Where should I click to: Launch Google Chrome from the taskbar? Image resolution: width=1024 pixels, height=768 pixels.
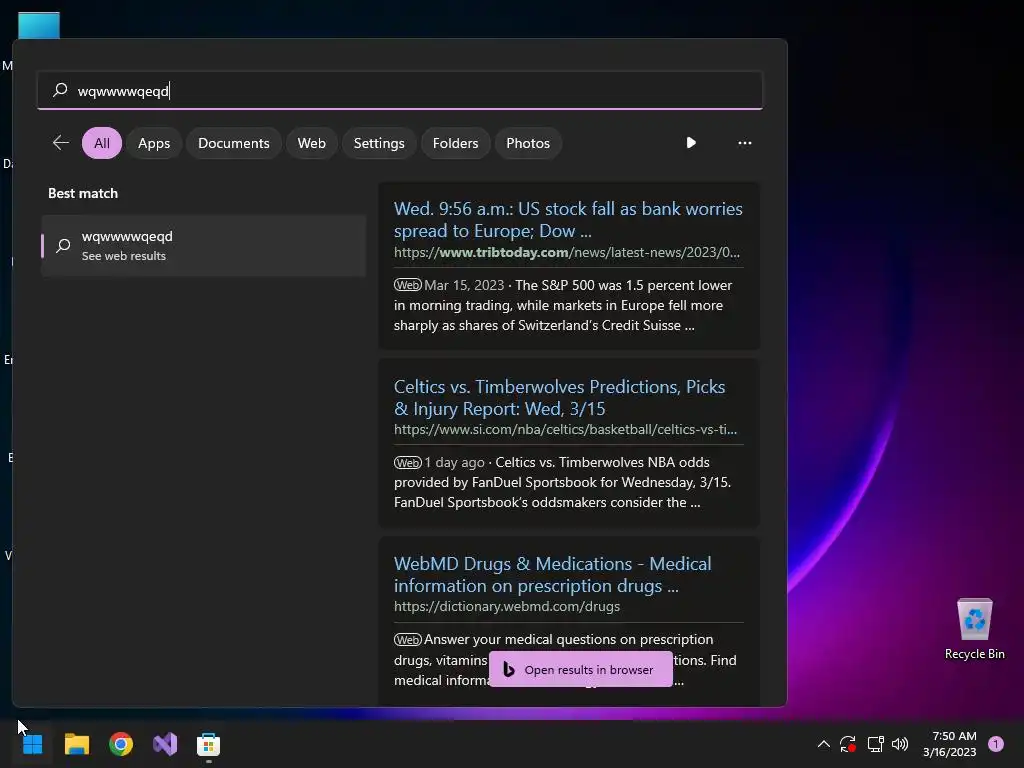tap(121, 744)
